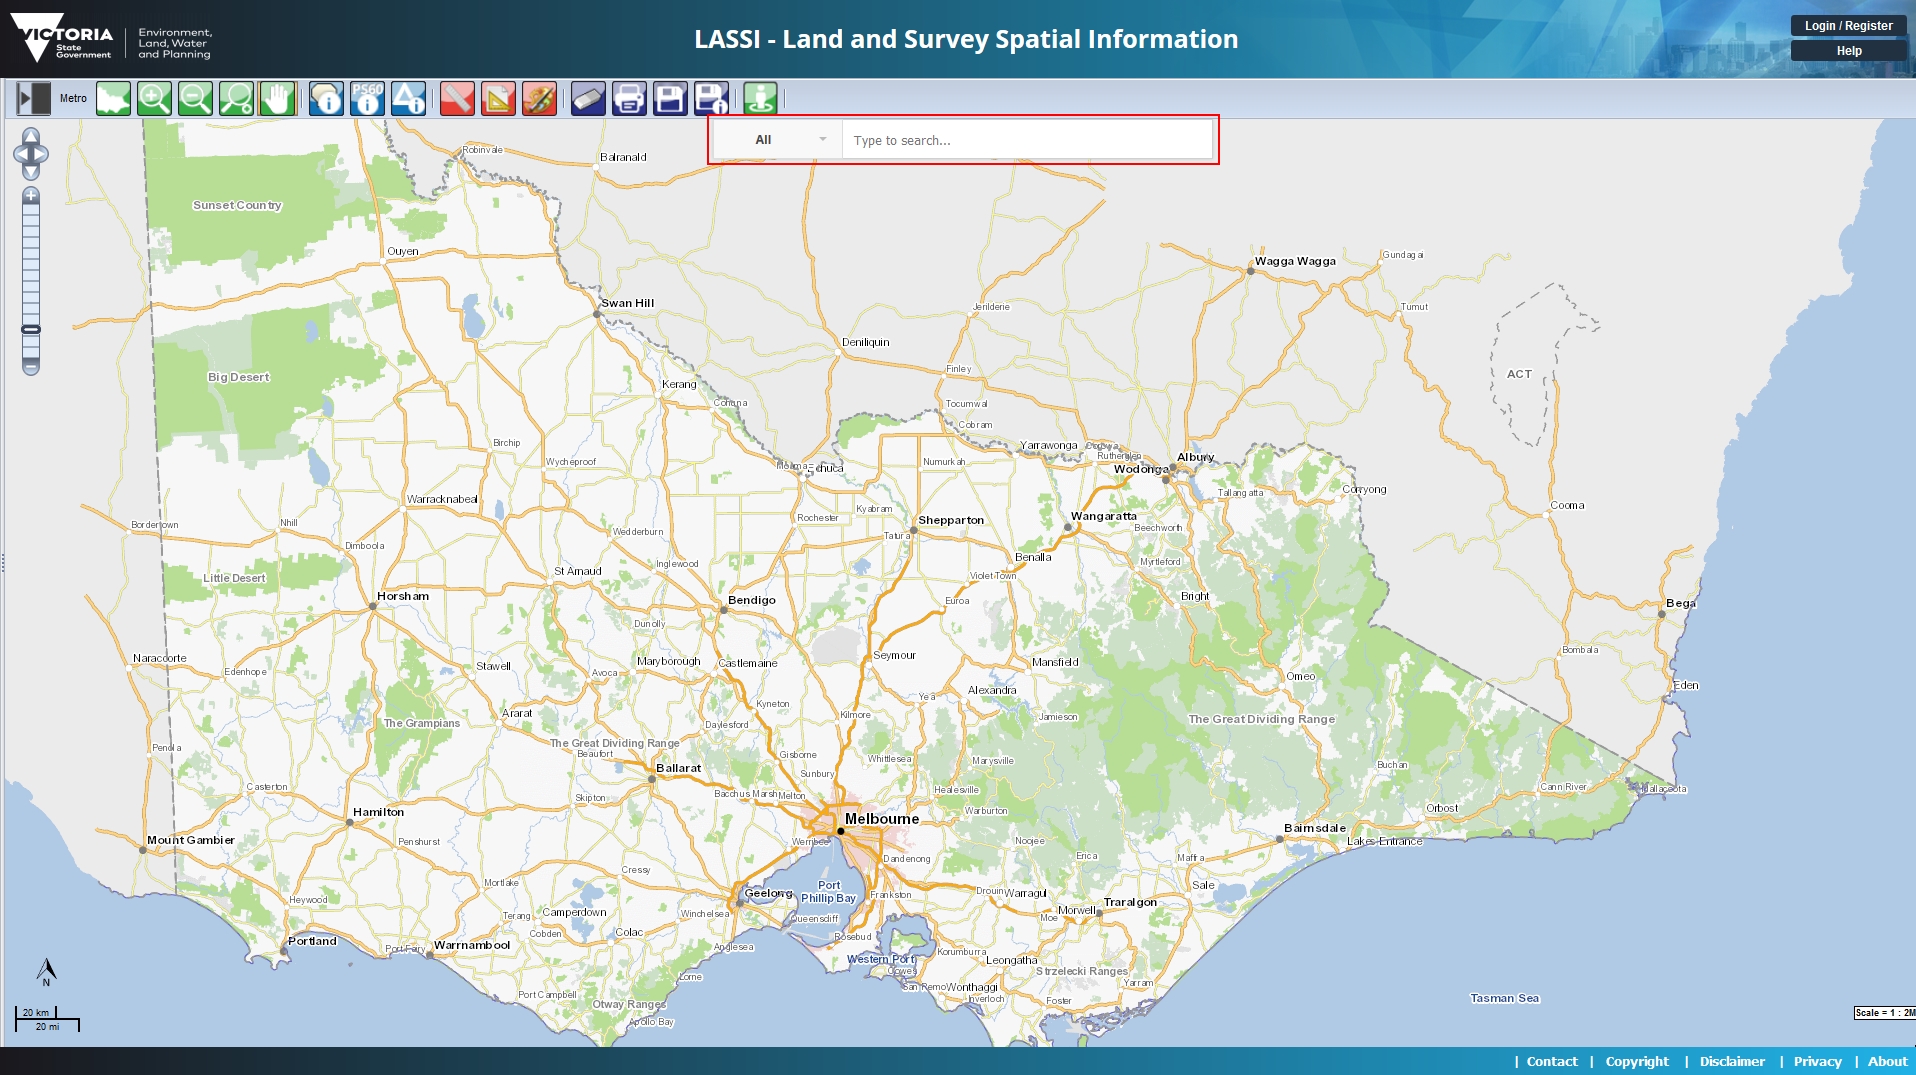Toggle the side panel open with the arrow
The height and width of the screenshot is (1075, 1916).
click(x=31, y=98)
